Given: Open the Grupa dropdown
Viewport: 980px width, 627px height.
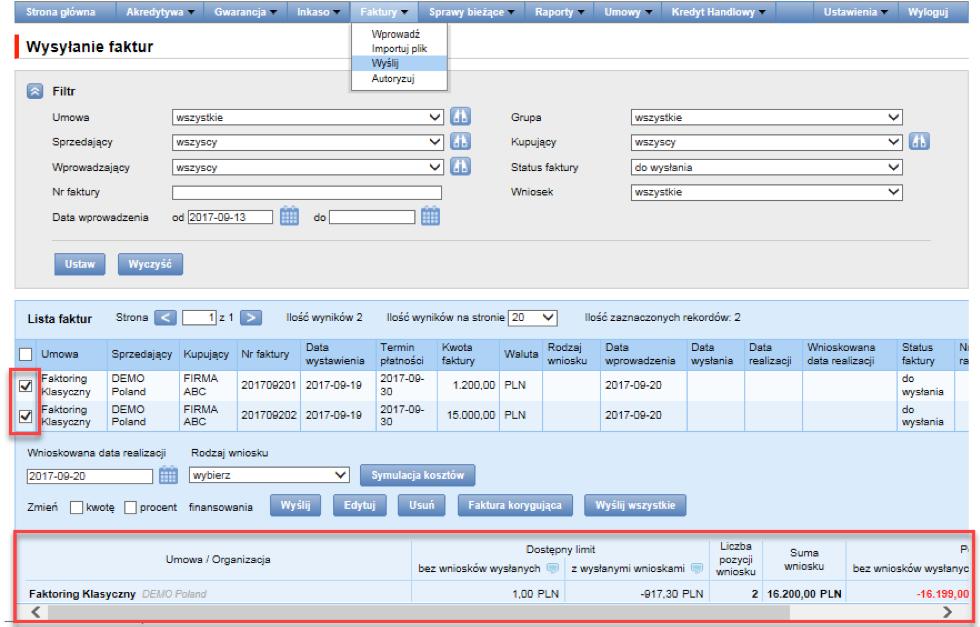Looking at the screenshot, I should pyautogui.click(x=766, y=117).
